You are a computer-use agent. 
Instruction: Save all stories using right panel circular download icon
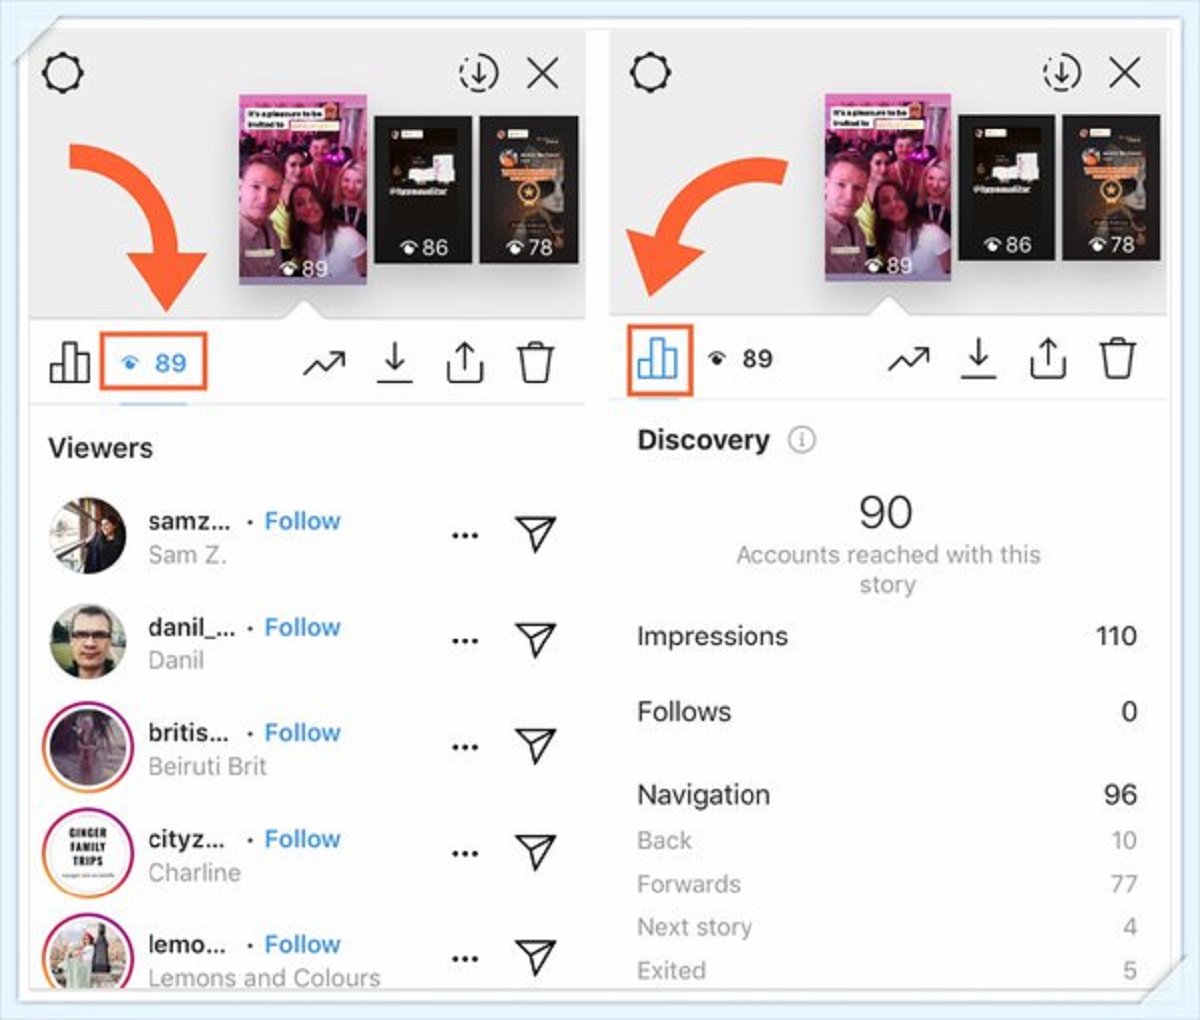(x=1061, y=72)
